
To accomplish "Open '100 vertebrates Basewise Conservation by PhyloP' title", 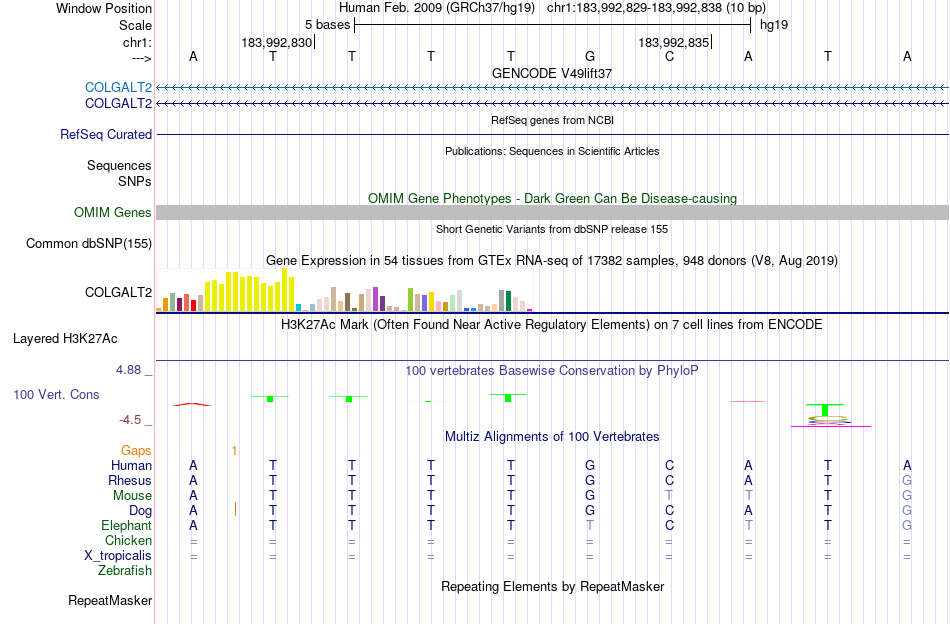I will [552, 370].
